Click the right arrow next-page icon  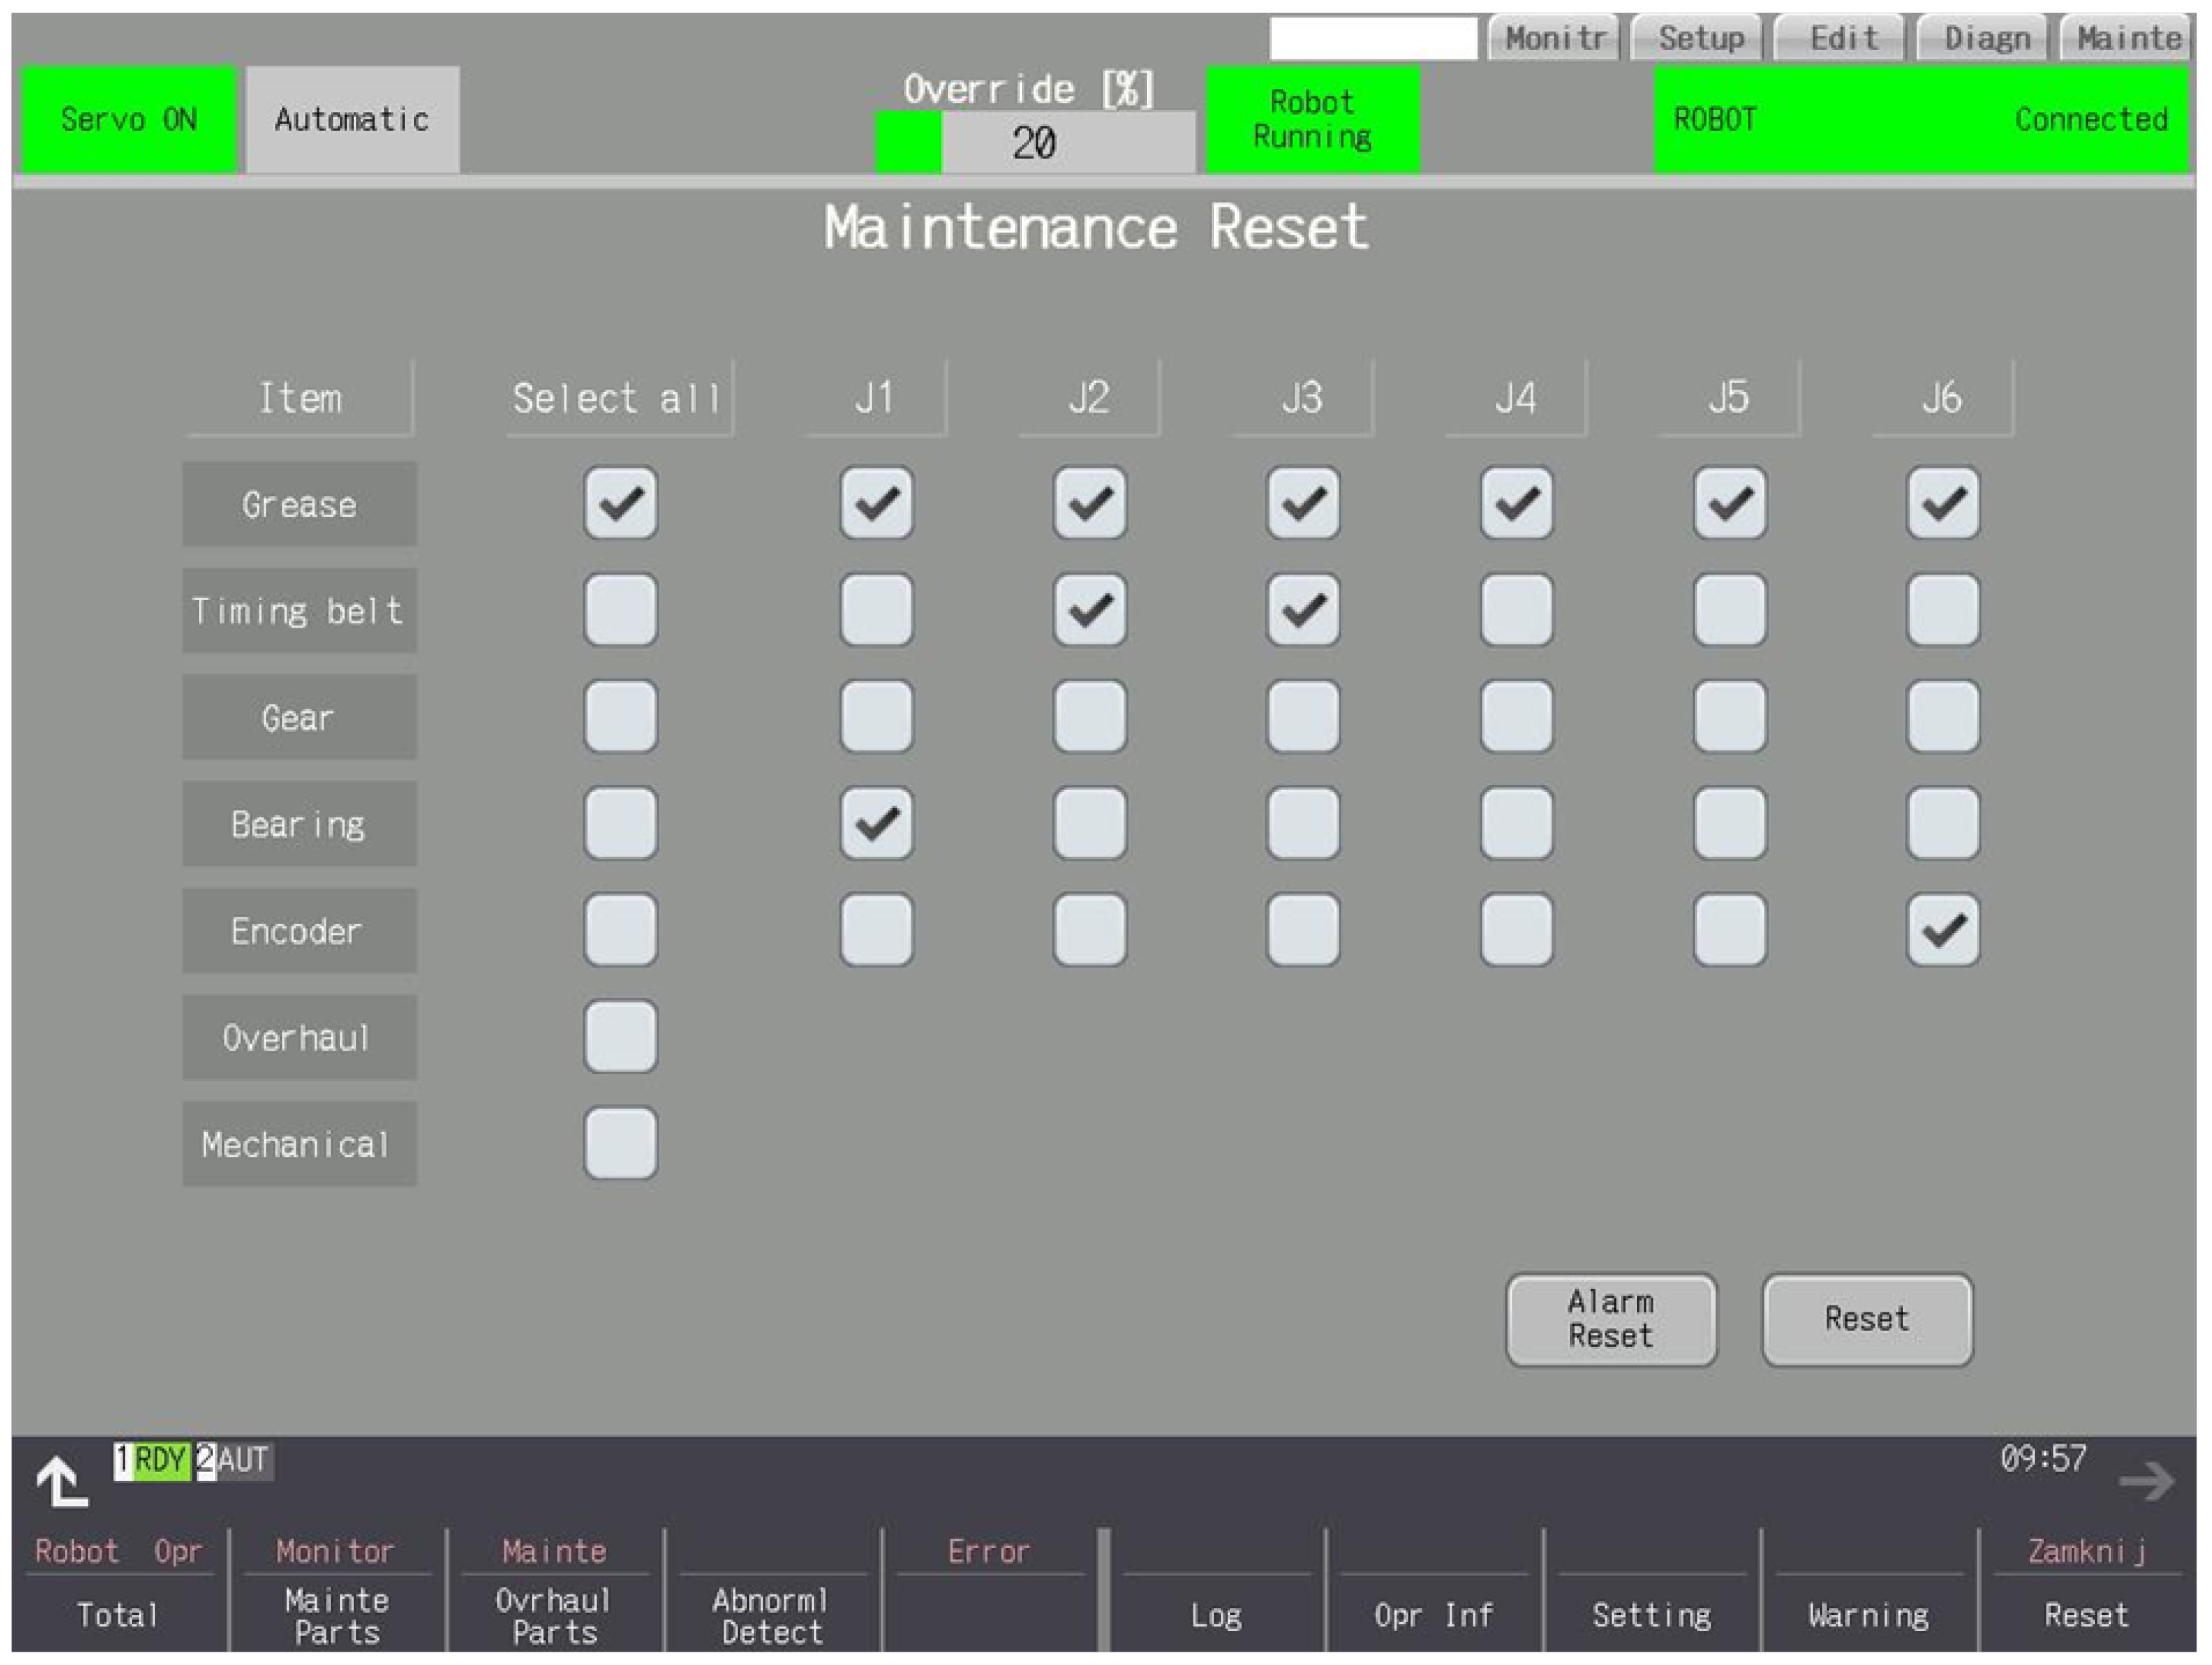click(2146, 1481)
